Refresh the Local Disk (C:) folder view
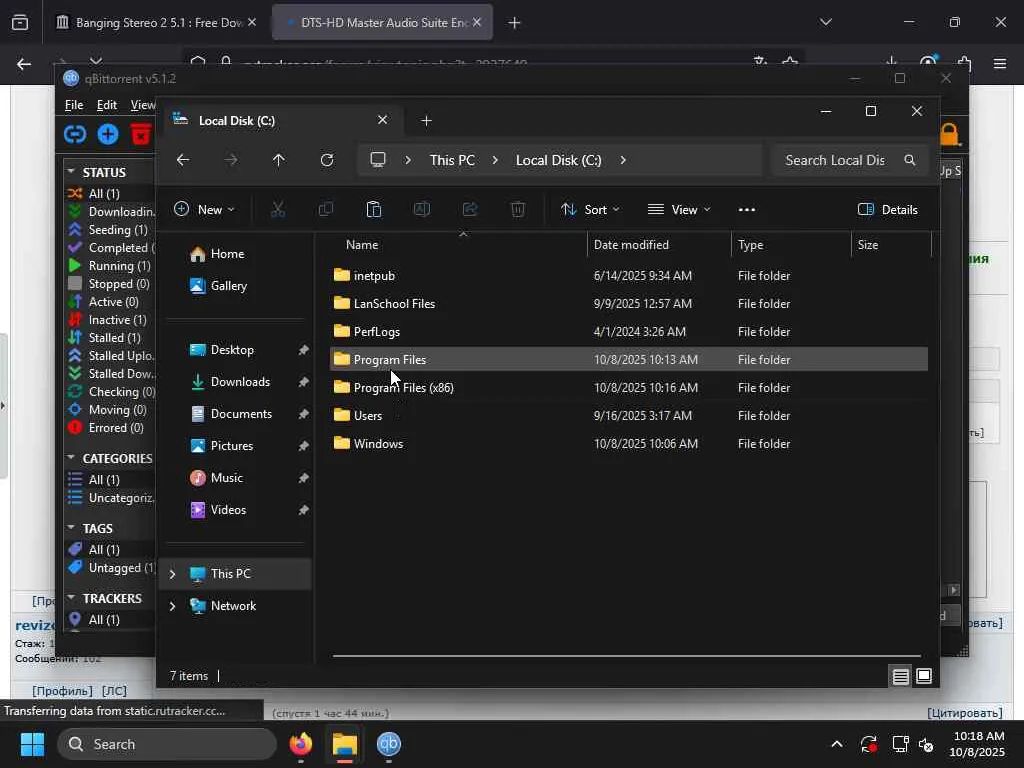 [x=327, y=160]
